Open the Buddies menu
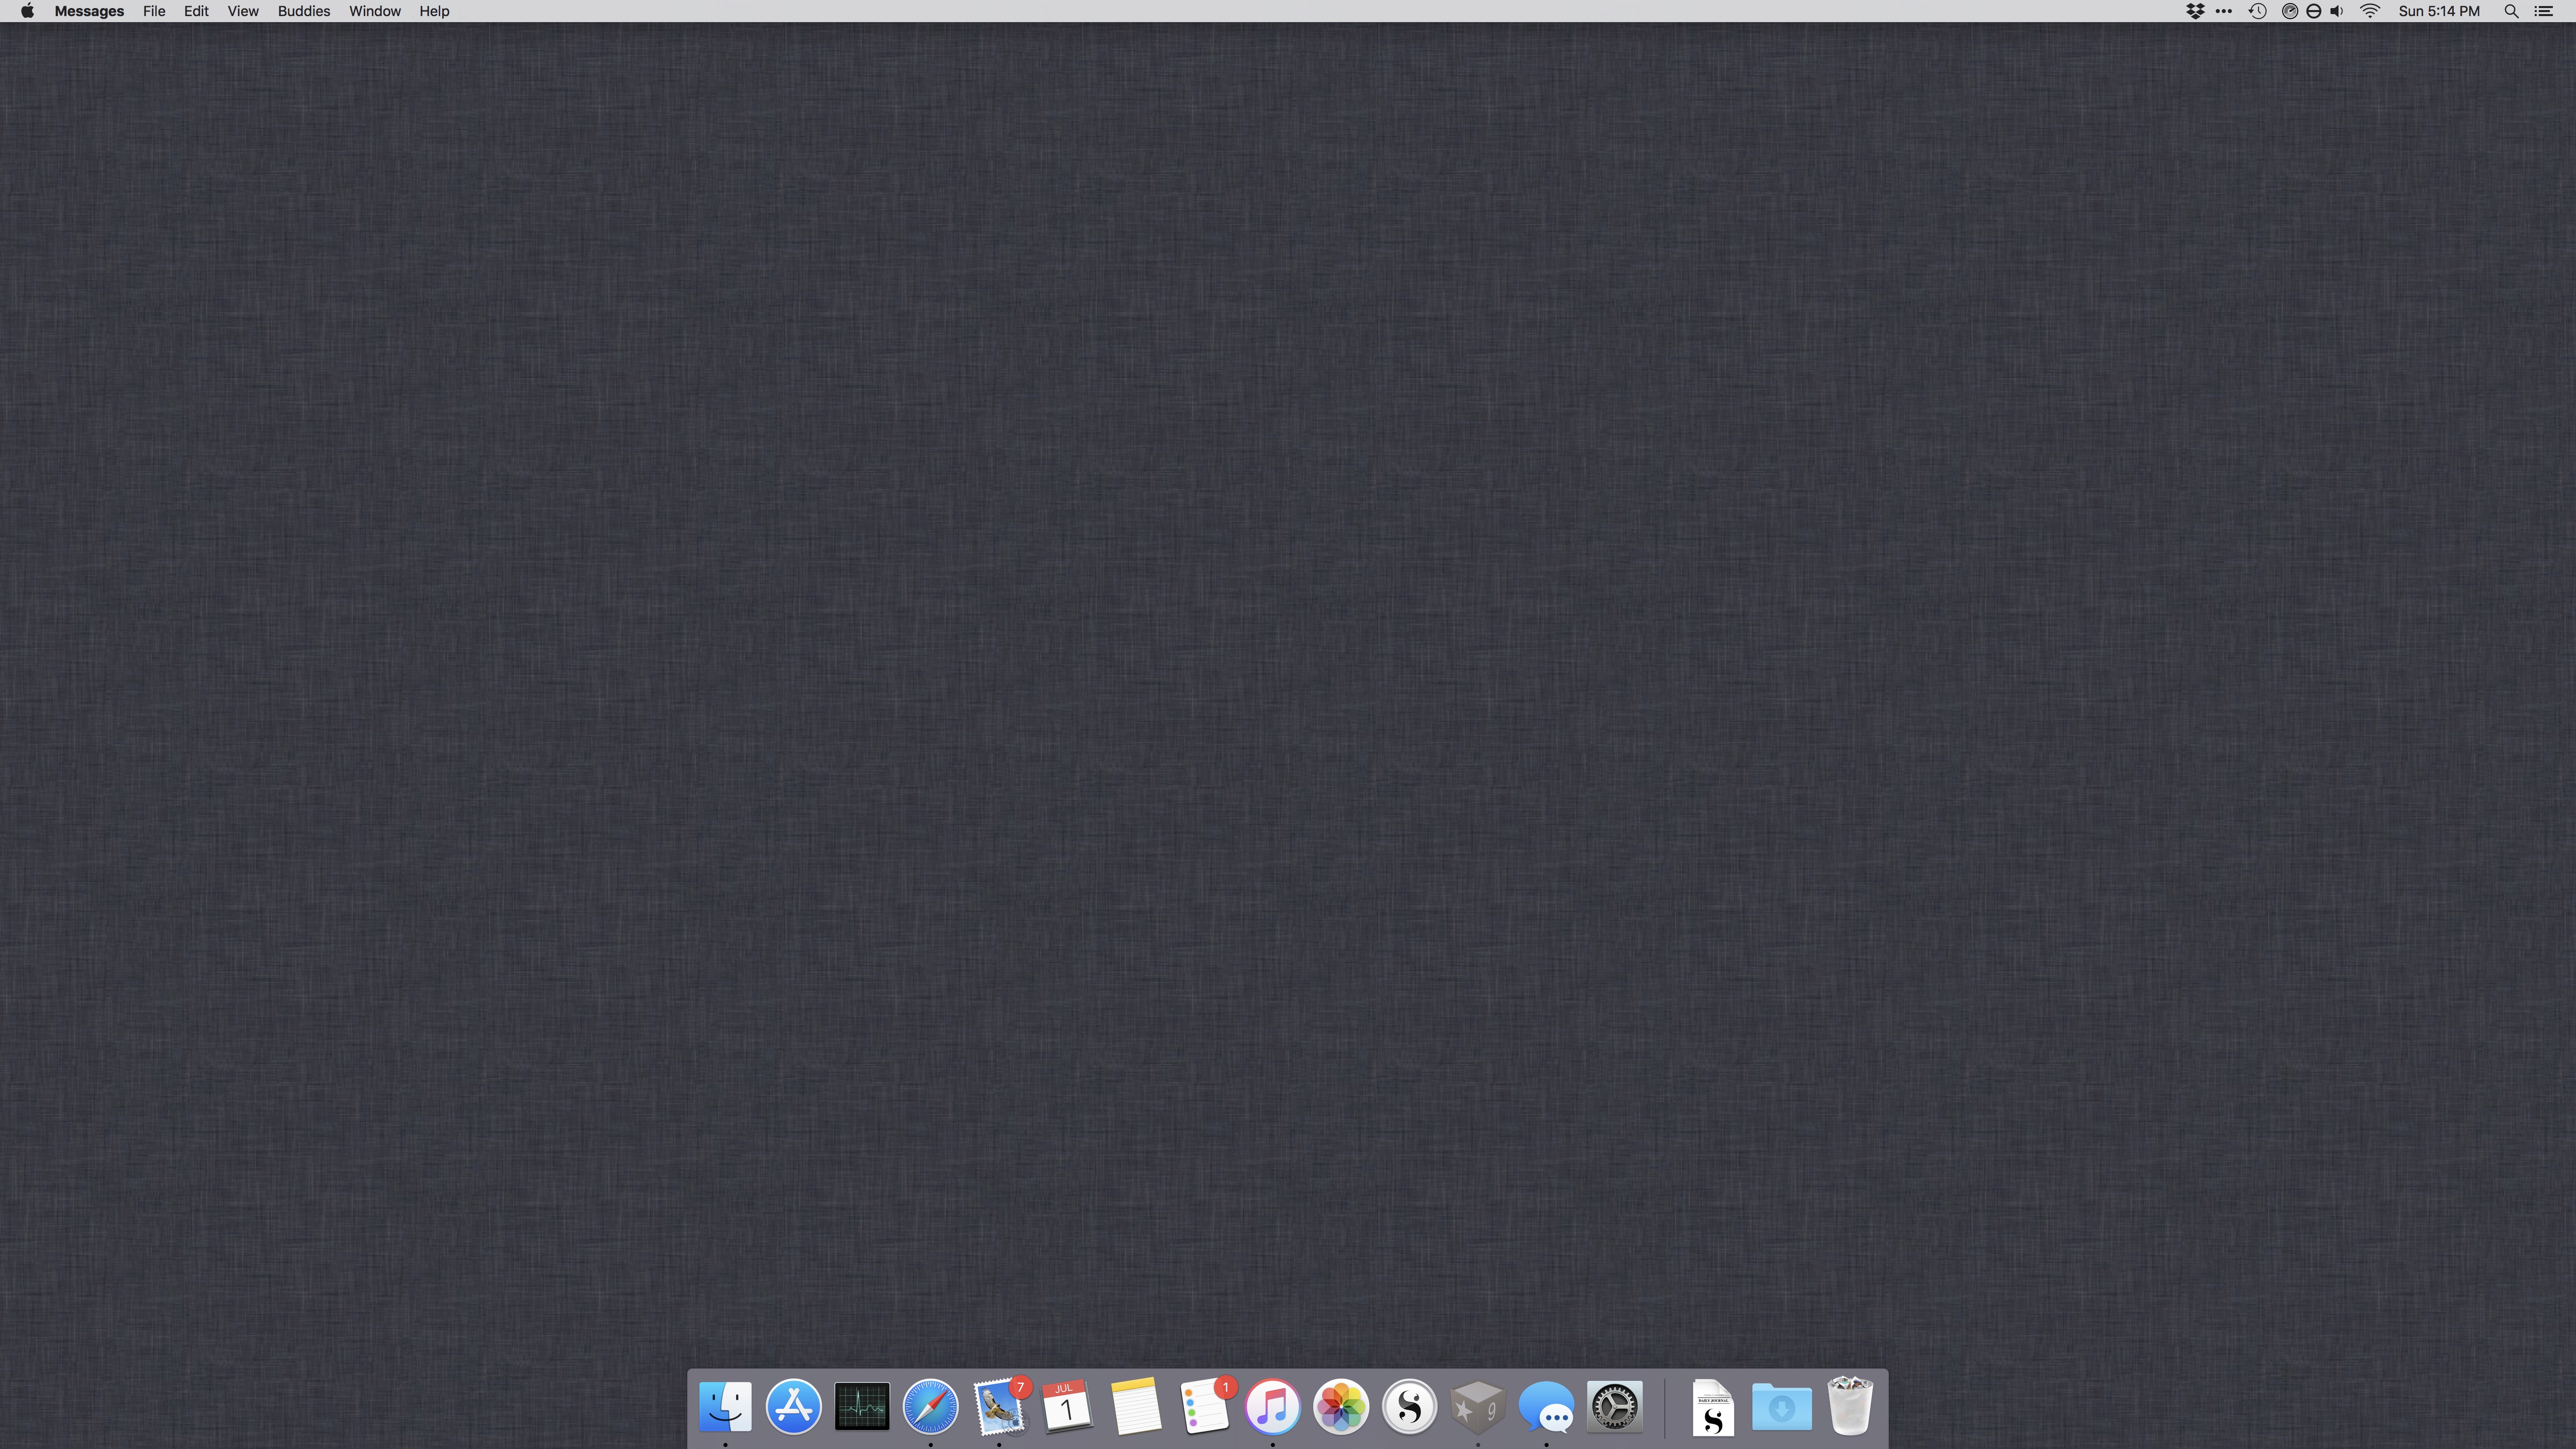2576x1449 pixels. [303, 11]
